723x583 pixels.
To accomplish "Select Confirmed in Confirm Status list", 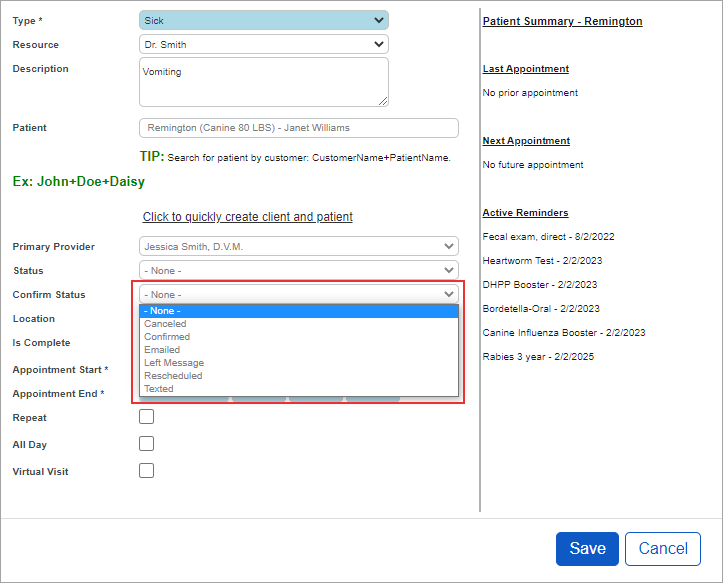I will tap(299, 337).
